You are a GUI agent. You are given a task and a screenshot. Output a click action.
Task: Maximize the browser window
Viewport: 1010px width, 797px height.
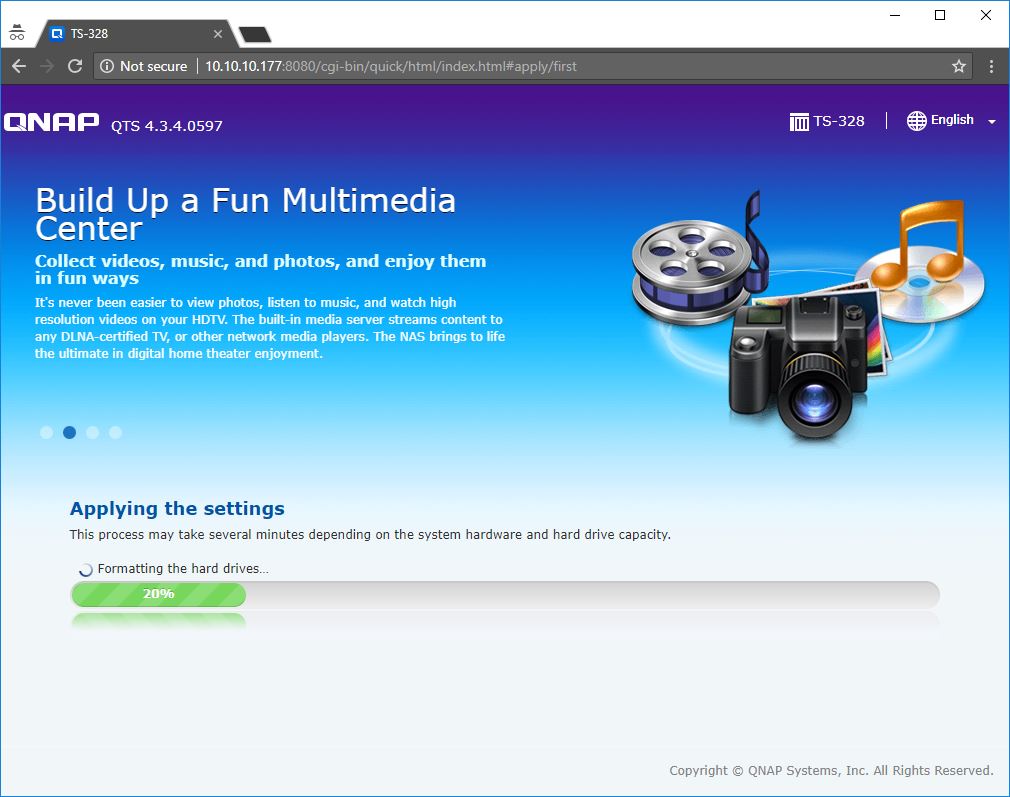pyautogui.click(x=940, y=15)
